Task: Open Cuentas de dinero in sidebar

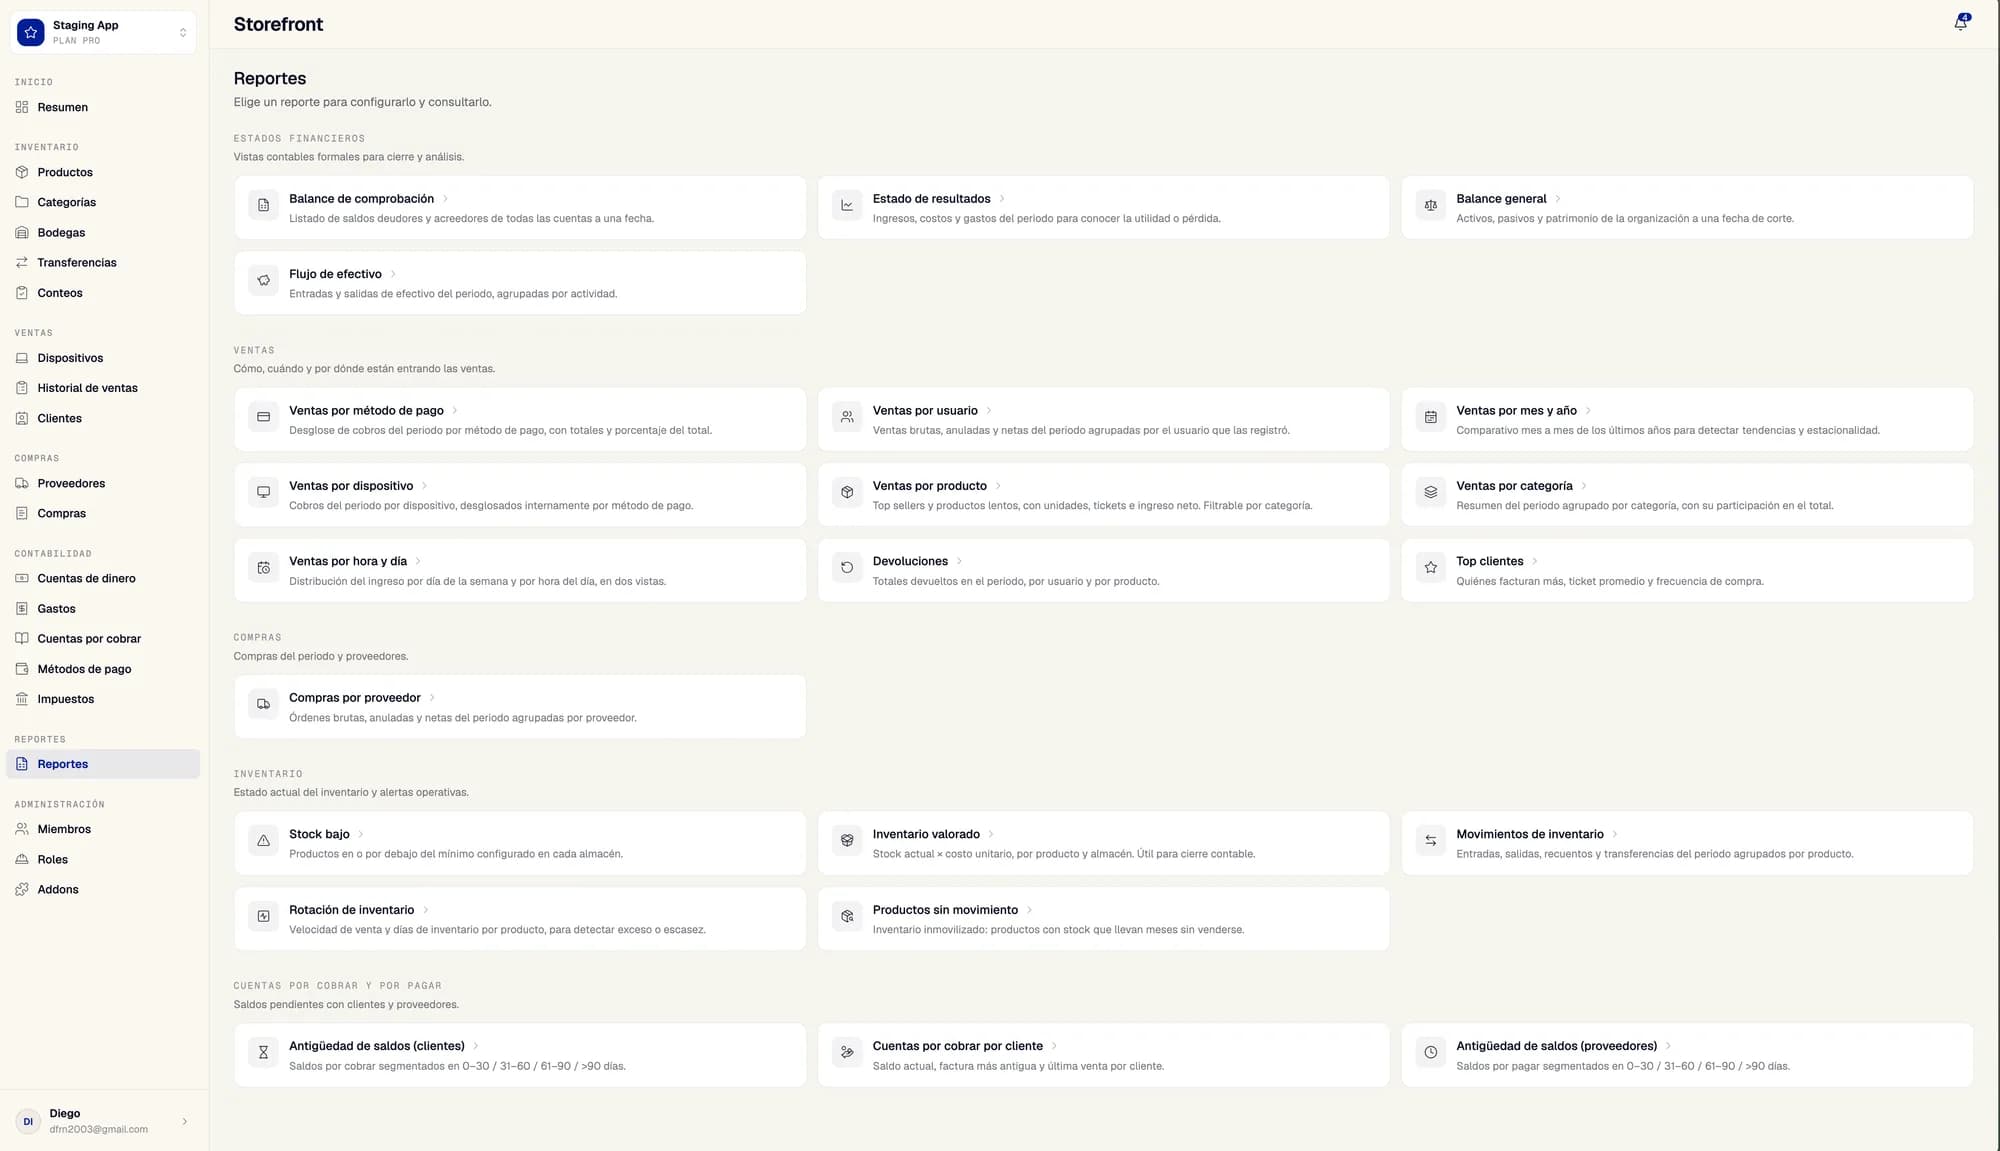Action: pyautogui.click(x=103, y=578)
